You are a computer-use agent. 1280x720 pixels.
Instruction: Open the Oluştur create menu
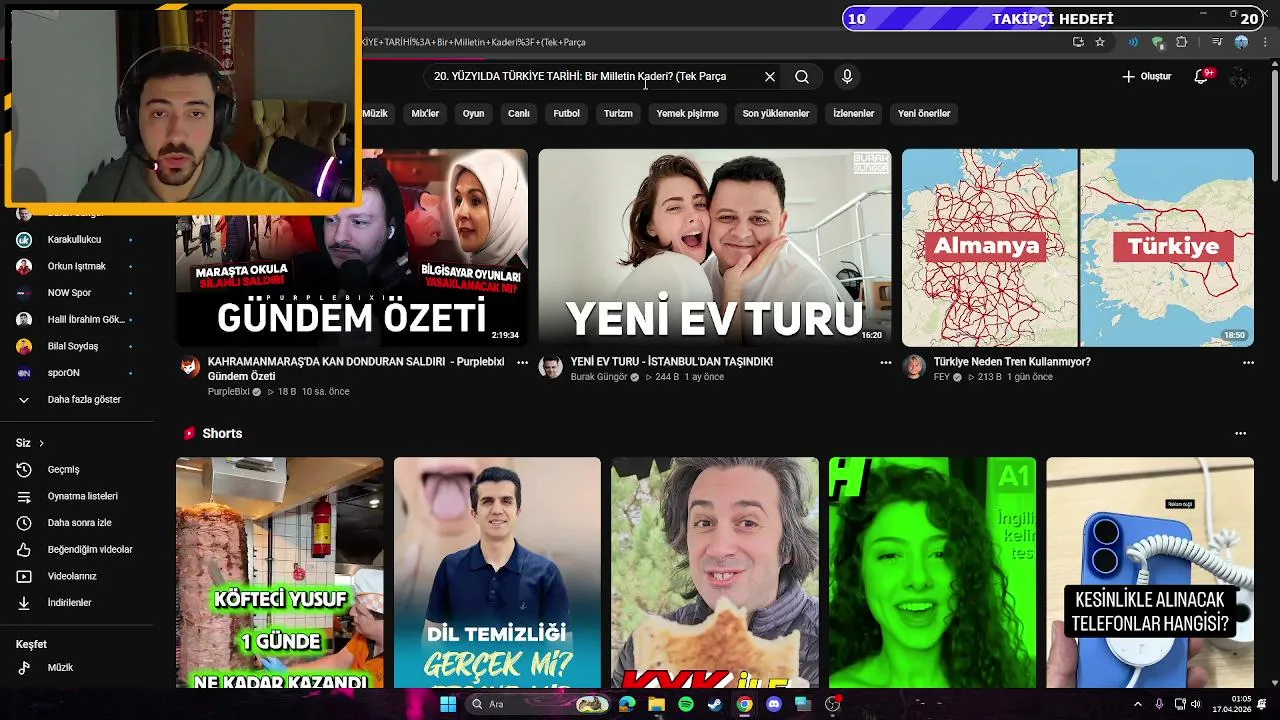point(1146,77)
